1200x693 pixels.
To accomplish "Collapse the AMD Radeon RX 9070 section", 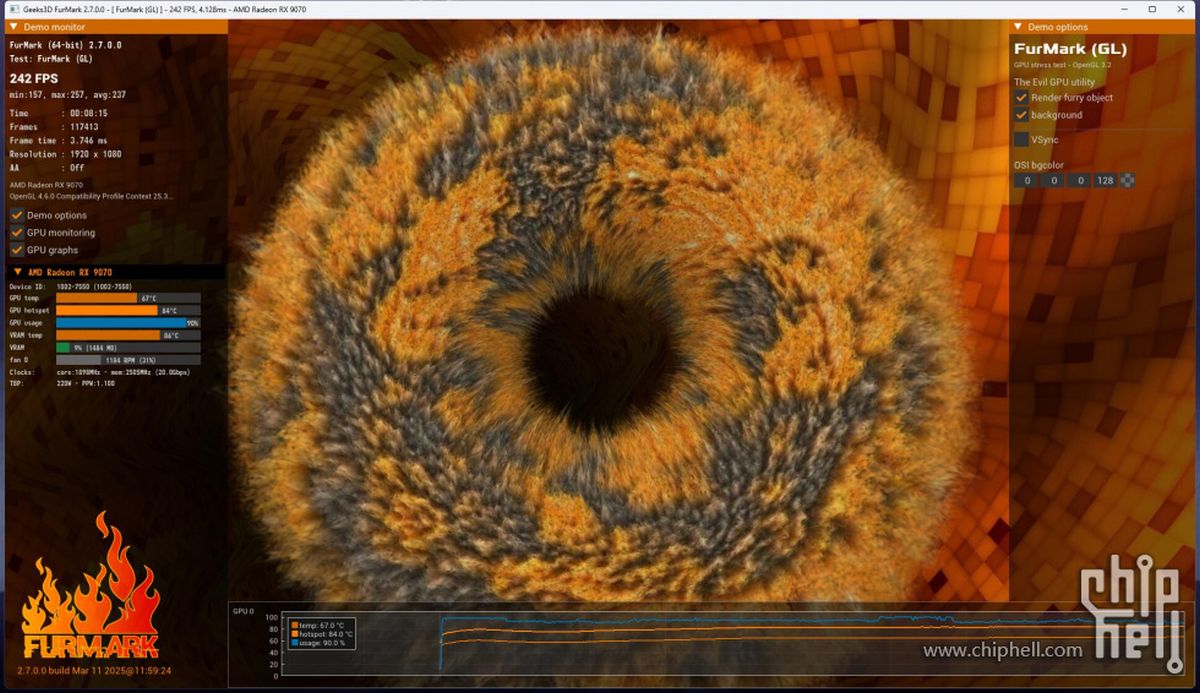I will [x=18, y=272].
